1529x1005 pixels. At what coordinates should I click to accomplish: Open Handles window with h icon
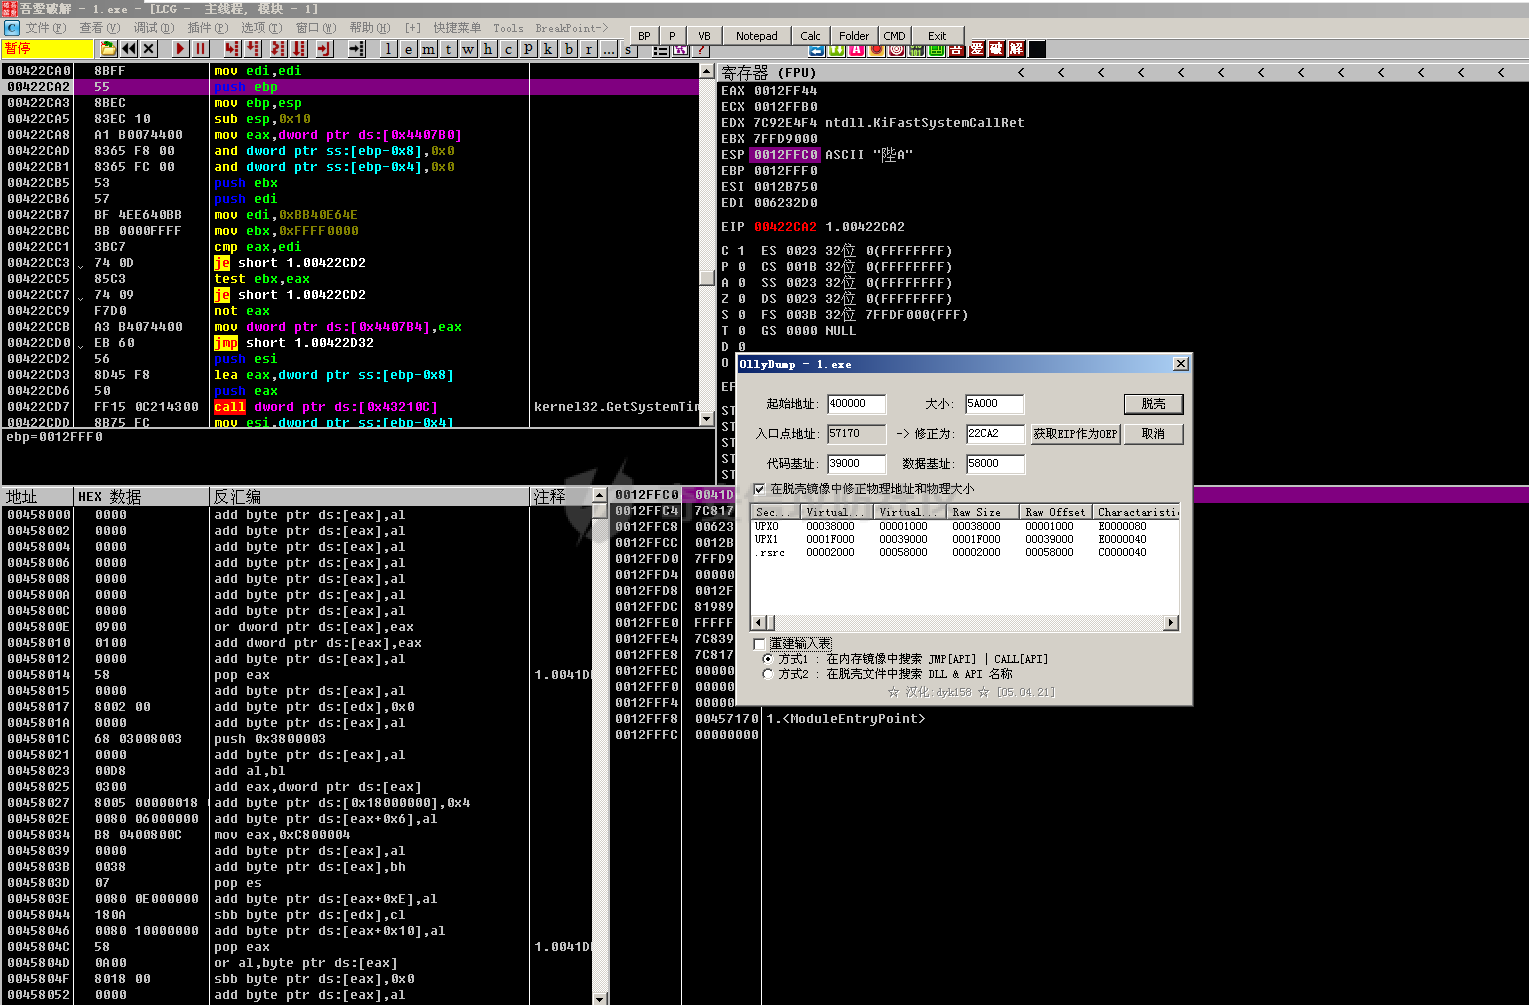click(488, 48)
